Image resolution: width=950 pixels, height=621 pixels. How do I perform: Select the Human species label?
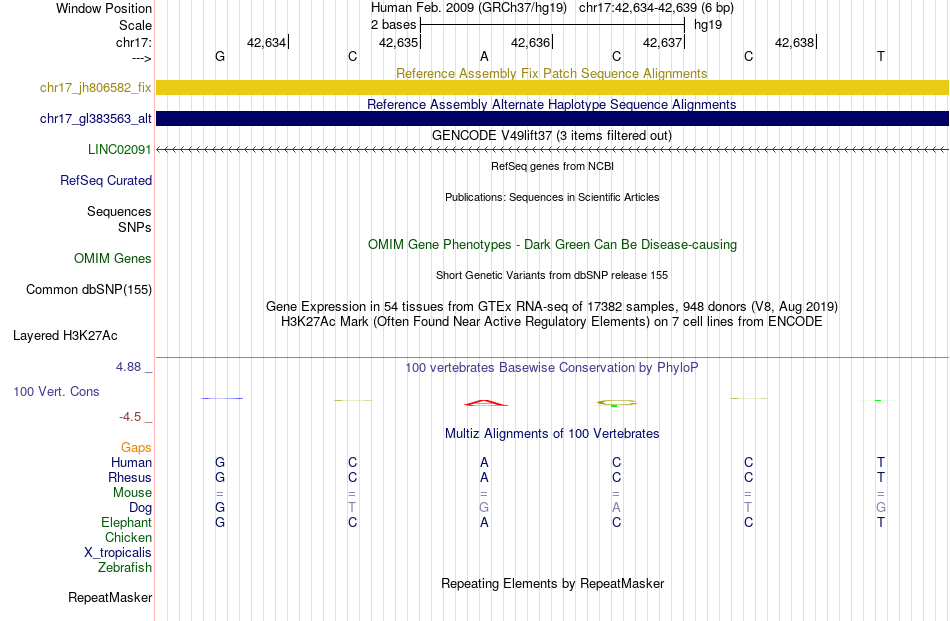(x=131, y=463)
